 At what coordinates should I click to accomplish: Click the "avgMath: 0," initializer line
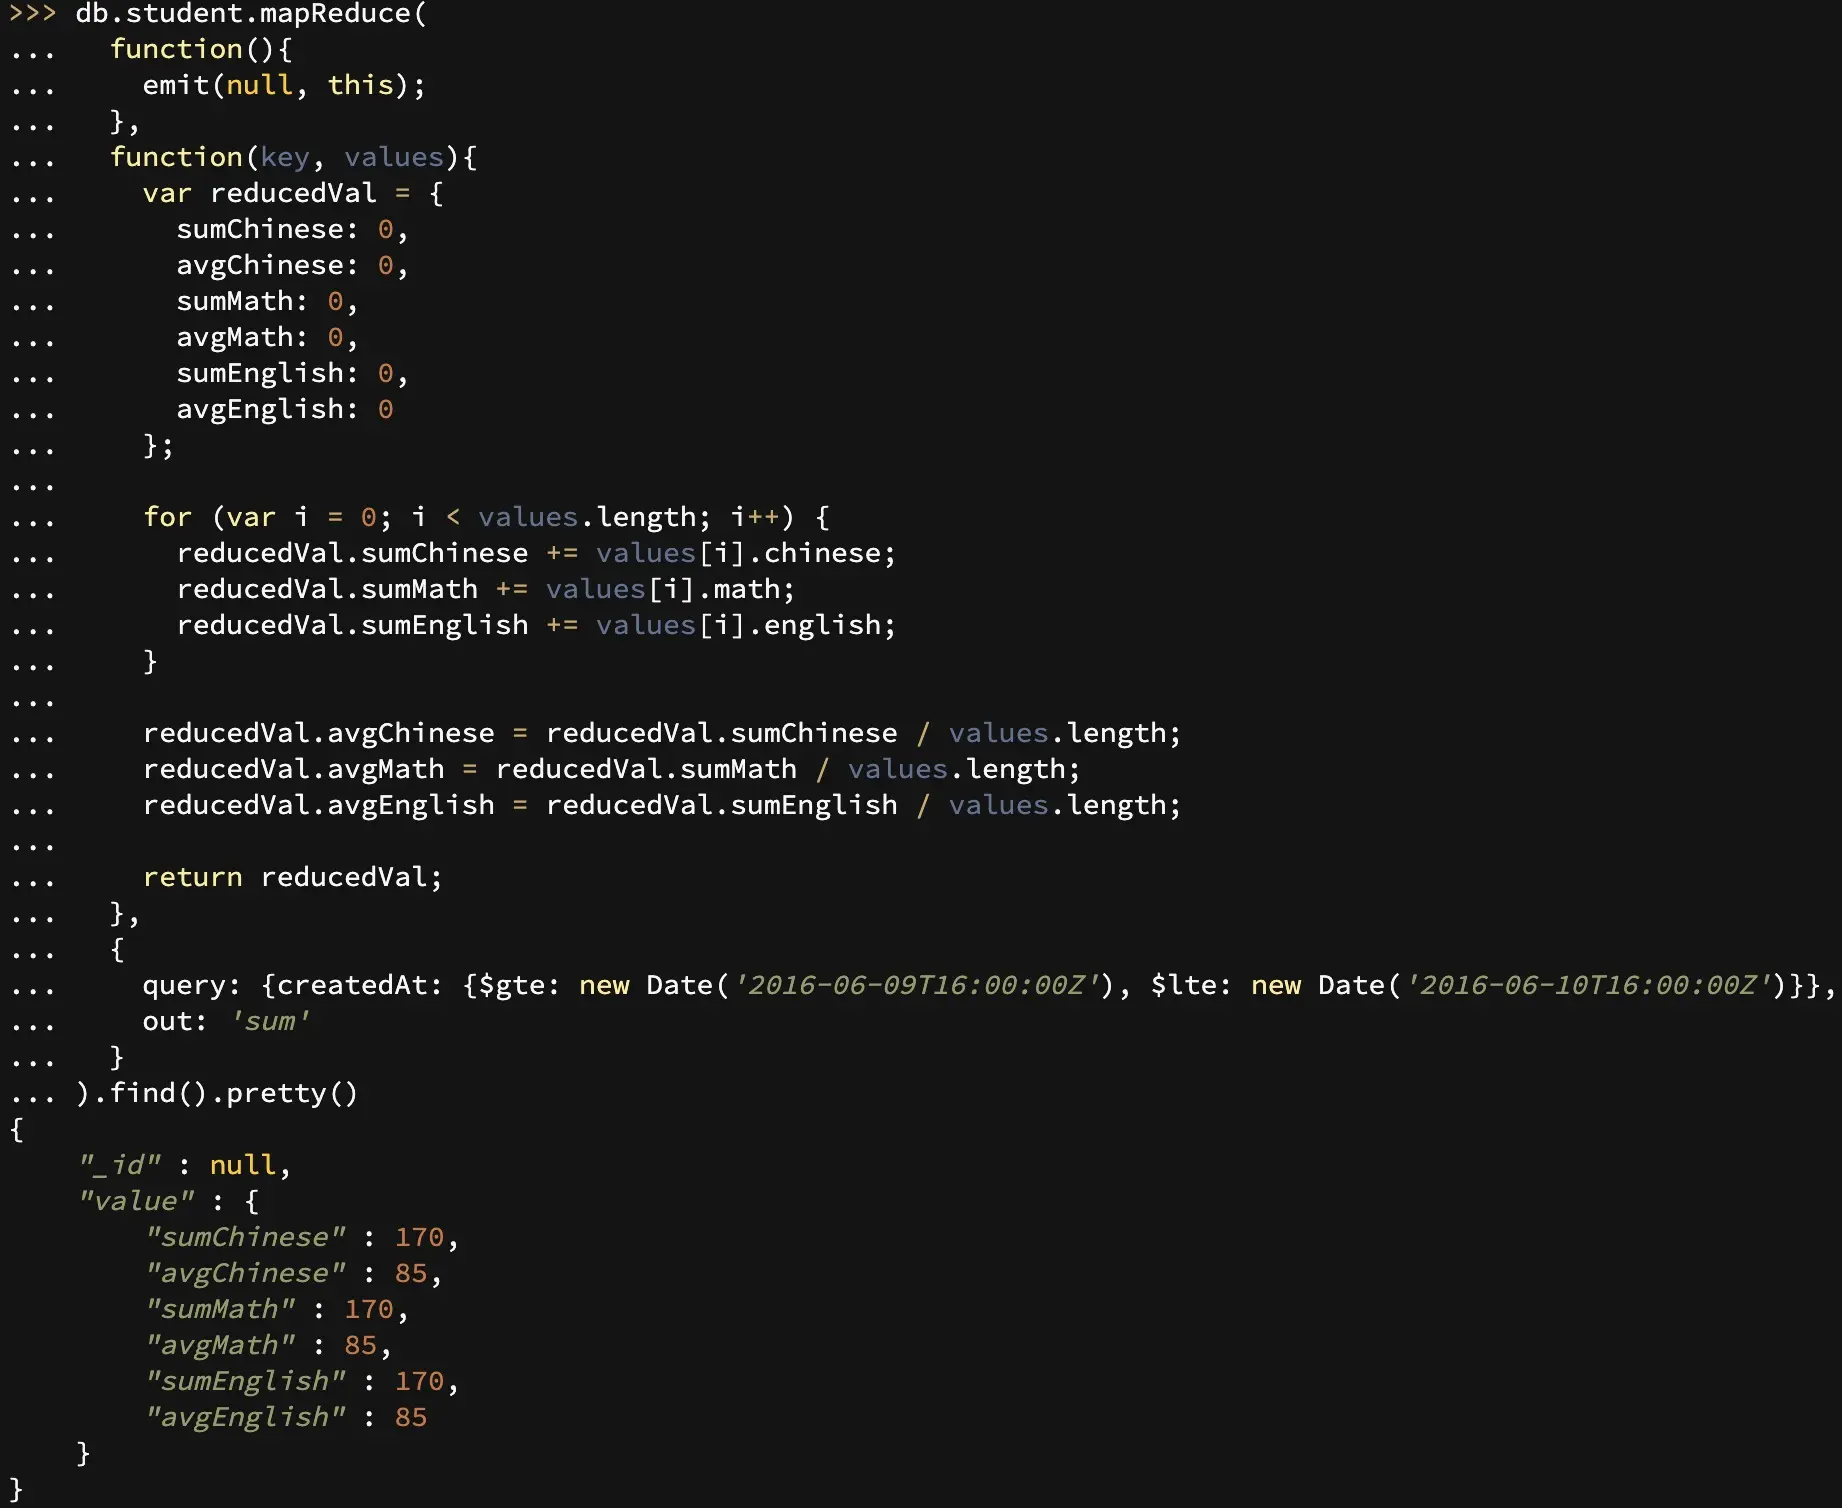[267, 337]
